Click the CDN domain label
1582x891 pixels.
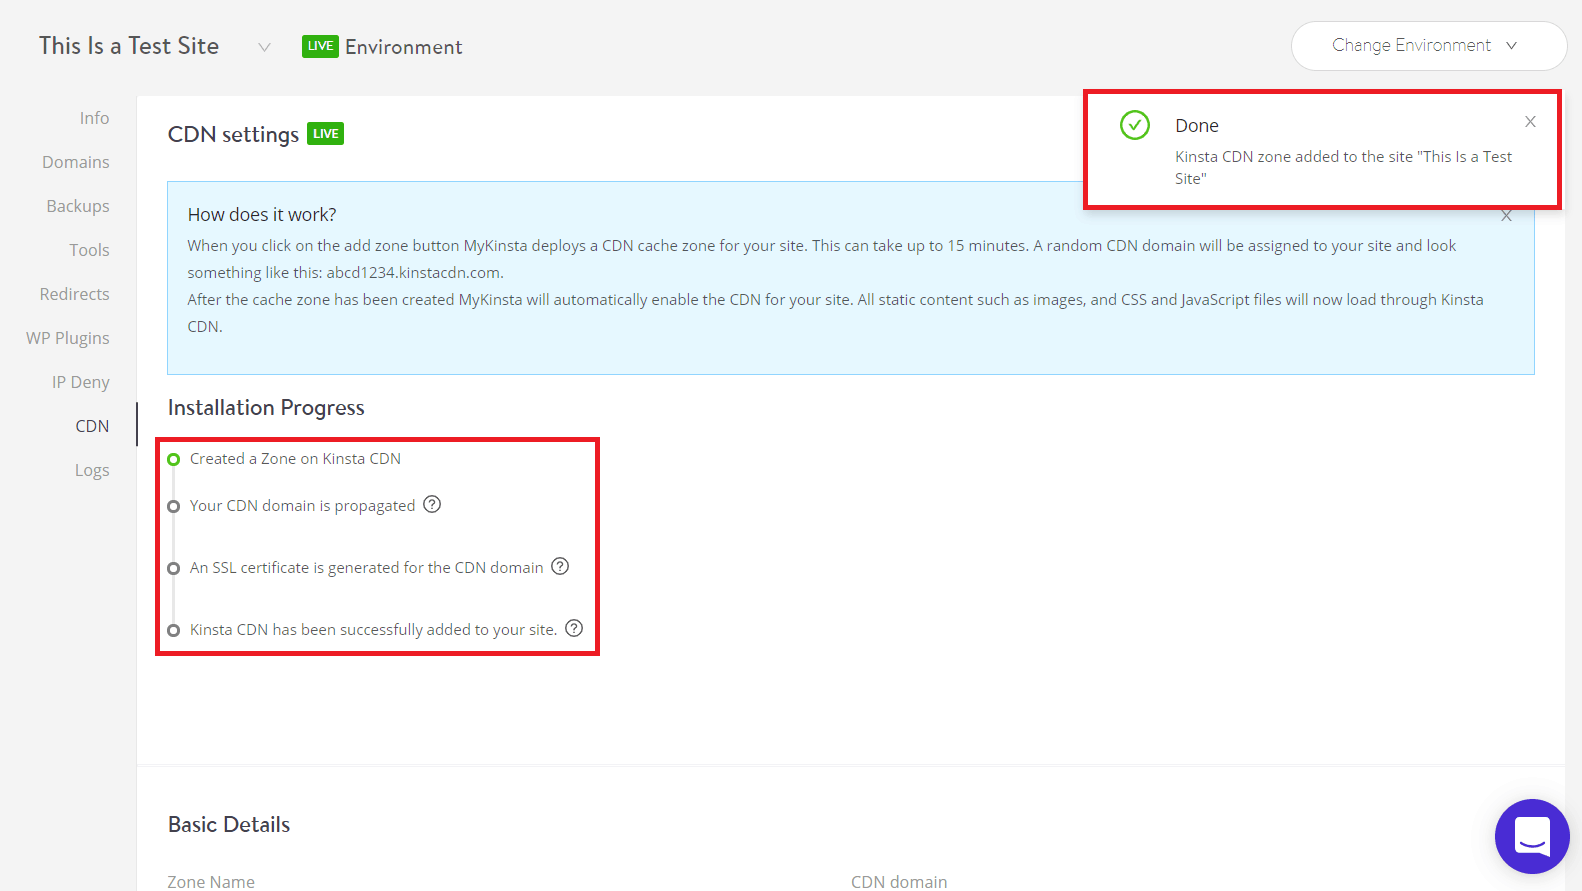pyautogui.click(x=899, y=882)
